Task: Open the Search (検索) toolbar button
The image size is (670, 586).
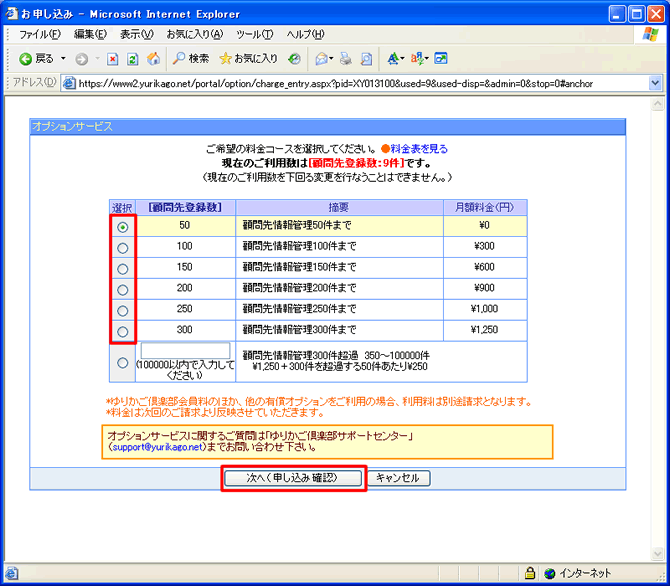Action: point(189,58)
